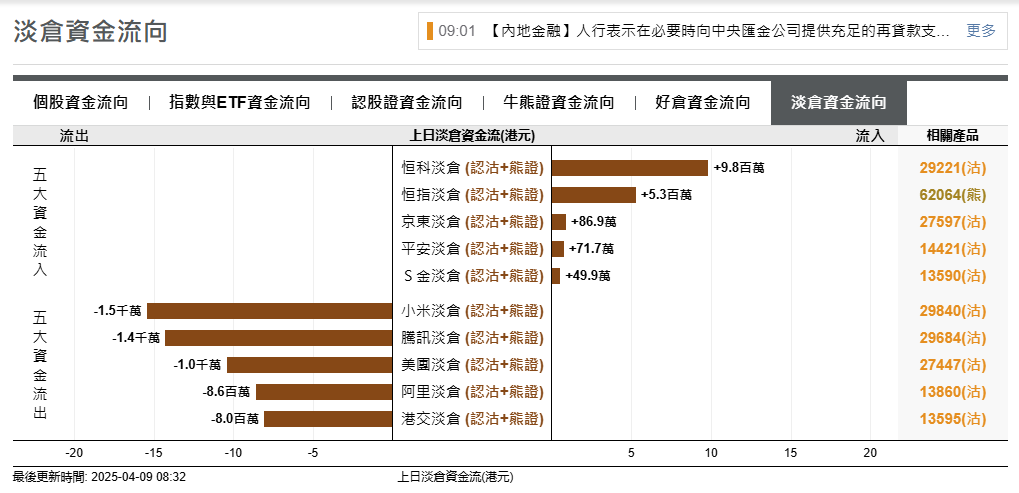Open the 好倉資金流向 tab
This screenshot has height=493, width=1019.
coord(702,102)
